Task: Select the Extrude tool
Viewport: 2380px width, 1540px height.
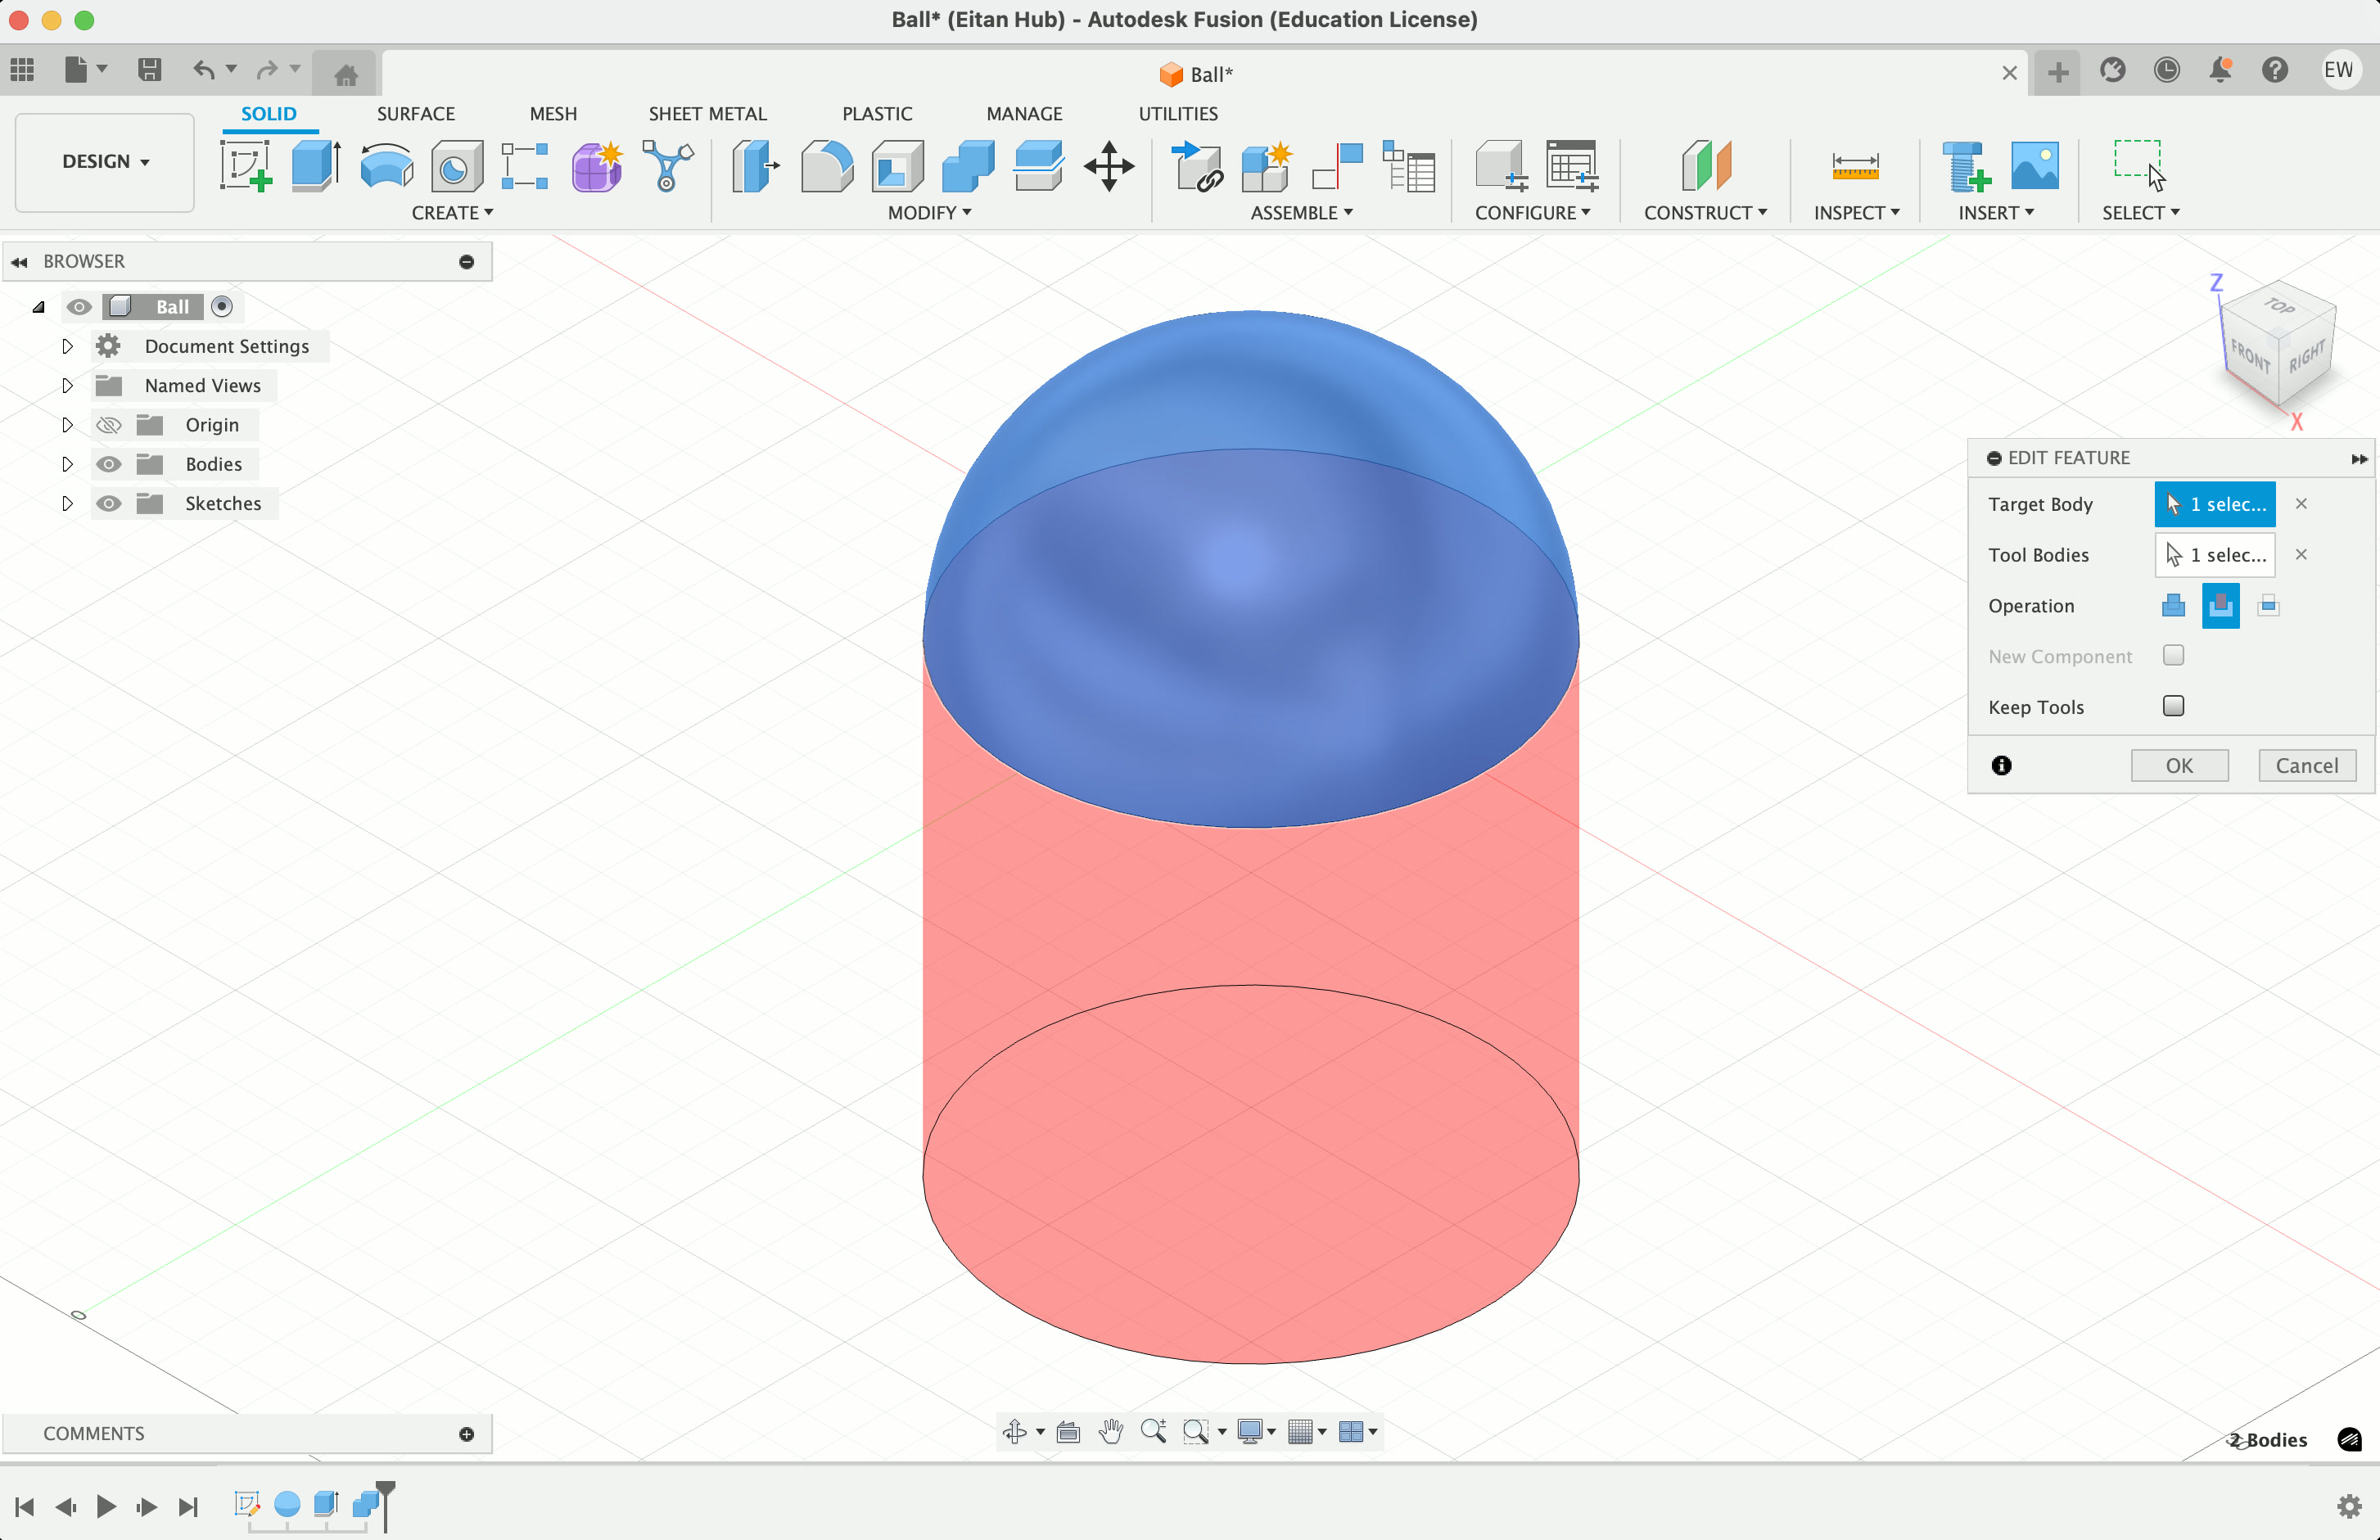Action: (316, 166)
